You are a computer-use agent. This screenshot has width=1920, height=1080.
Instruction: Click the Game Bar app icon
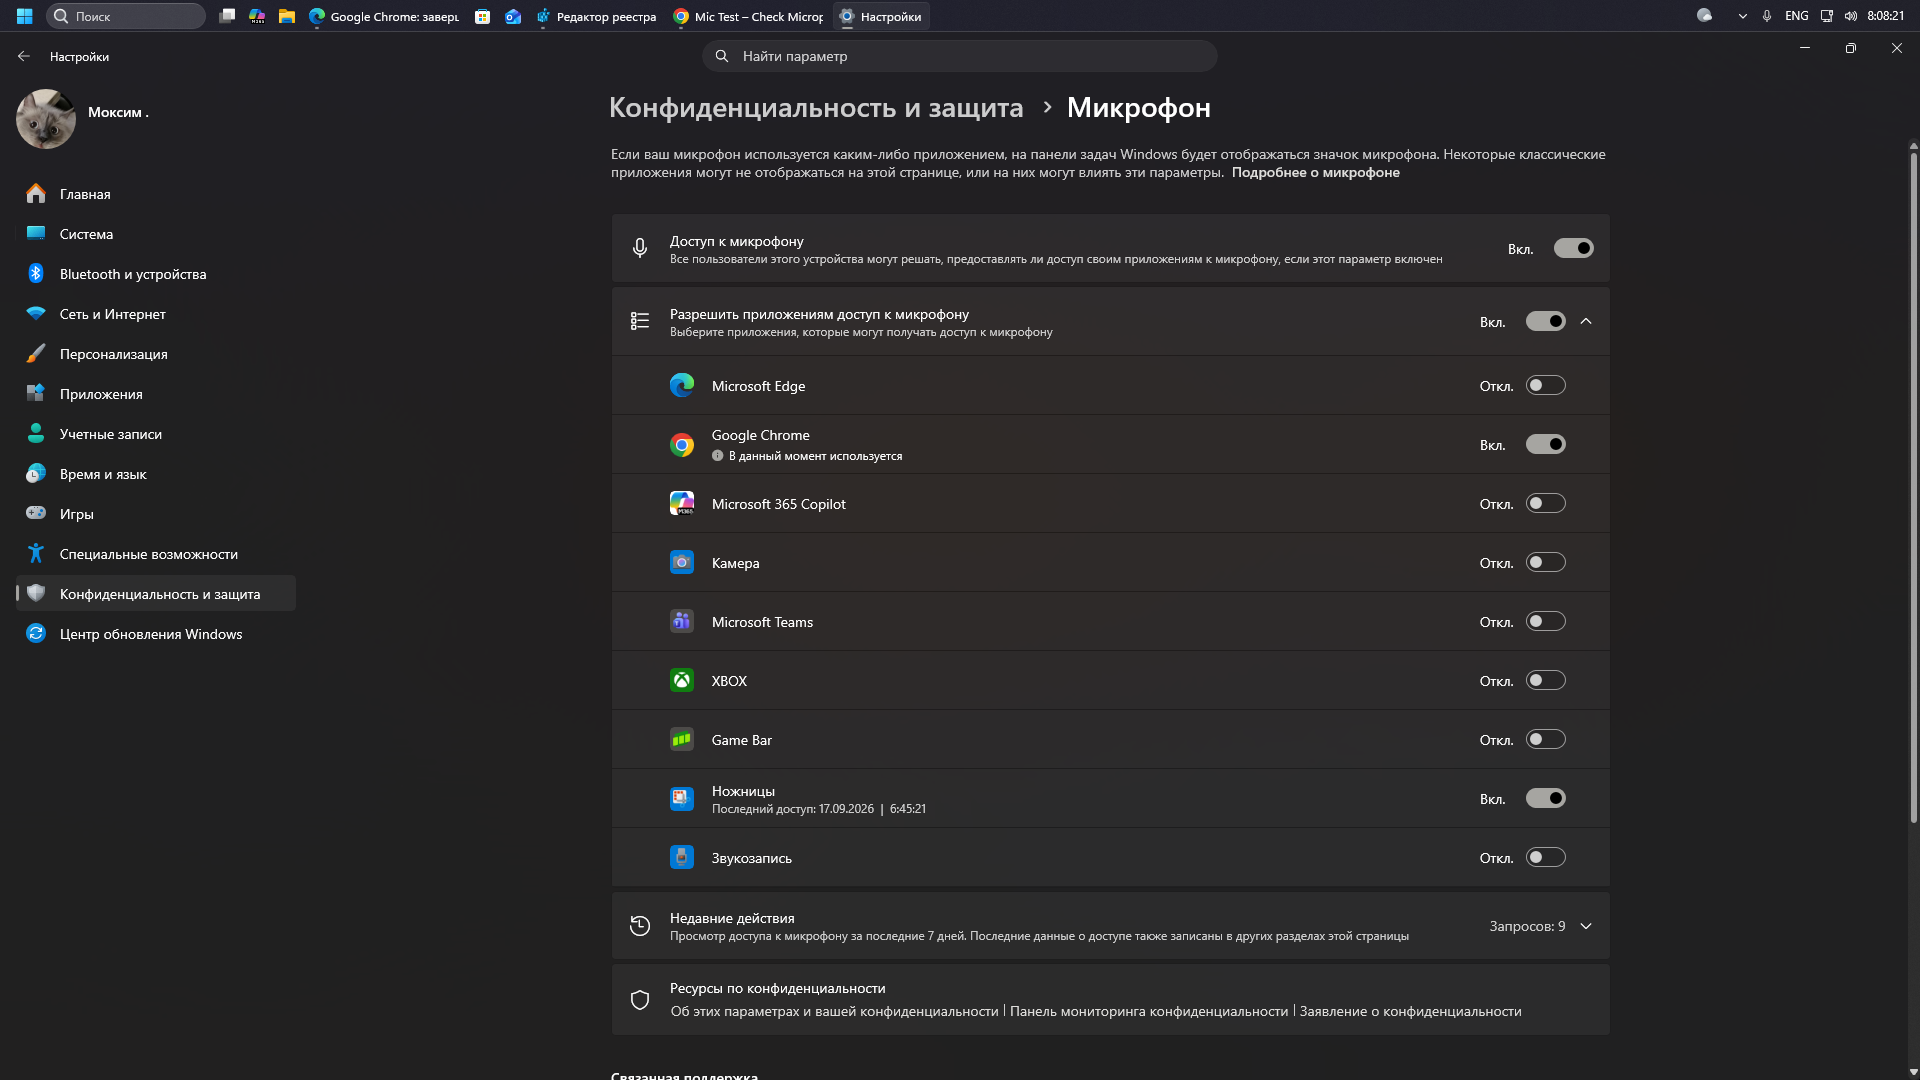pyautogui.click(x=682, y=740)
